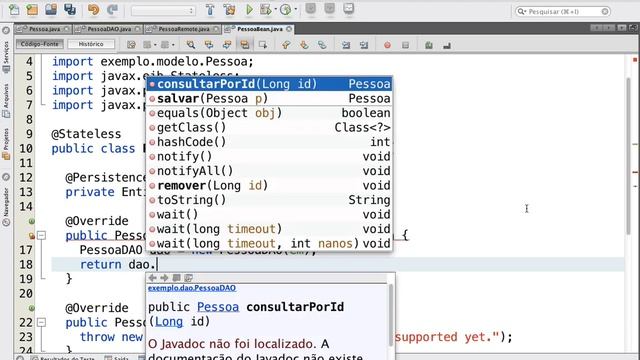
Task: Click the Previous Bookmark icon
Action: [286, 45]
